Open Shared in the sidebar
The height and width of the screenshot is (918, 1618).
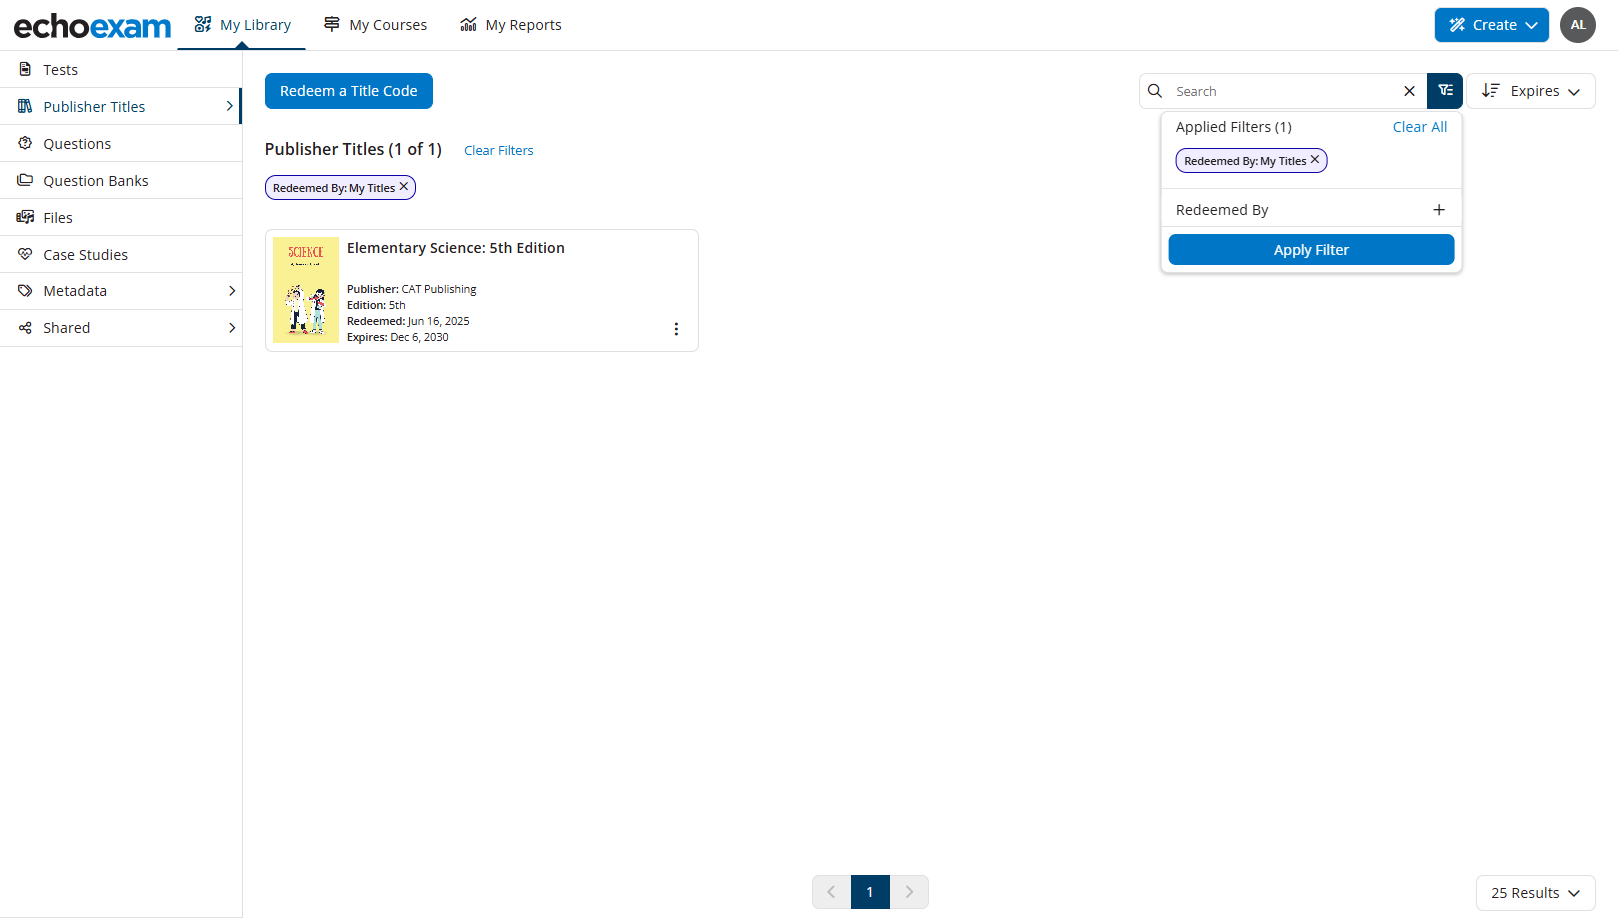pyautogui.click(x=121, y=328)
